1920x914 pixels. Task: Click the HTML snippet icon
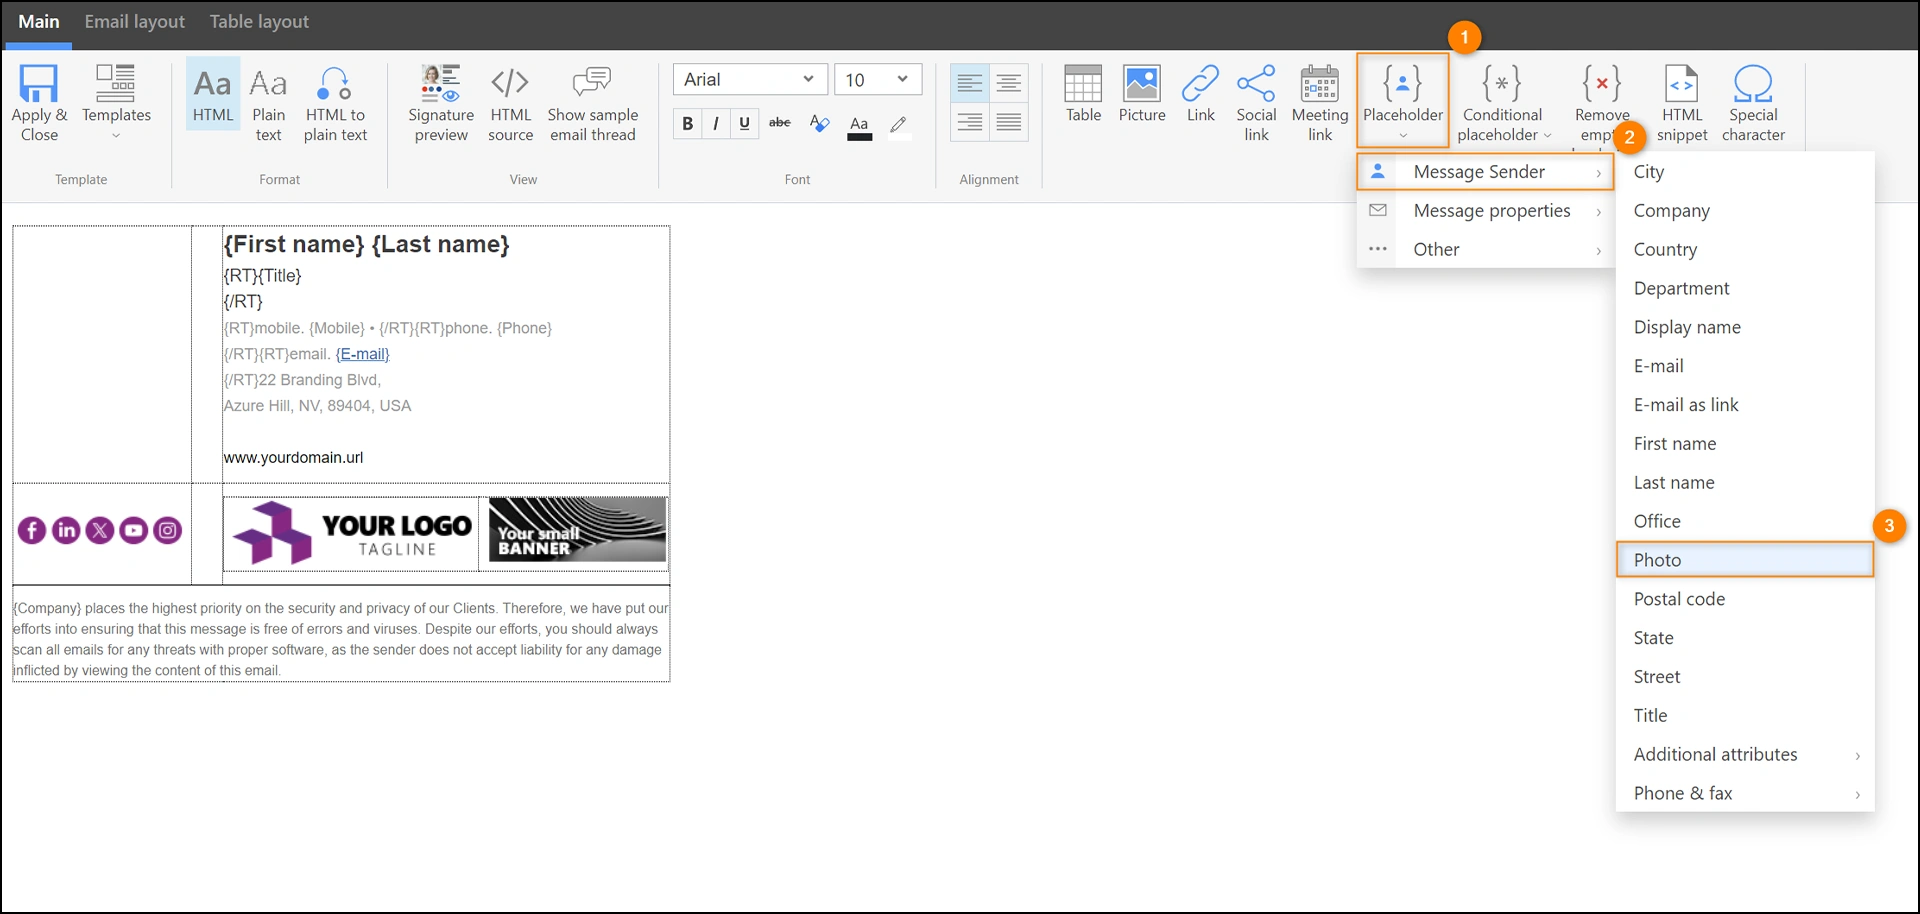click(x=1681, y=100)
